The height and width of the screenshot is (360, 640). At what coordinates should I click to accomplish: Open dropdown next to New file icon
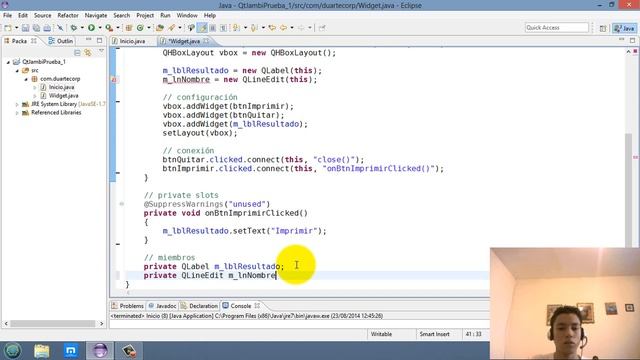[x=16, y=28]
